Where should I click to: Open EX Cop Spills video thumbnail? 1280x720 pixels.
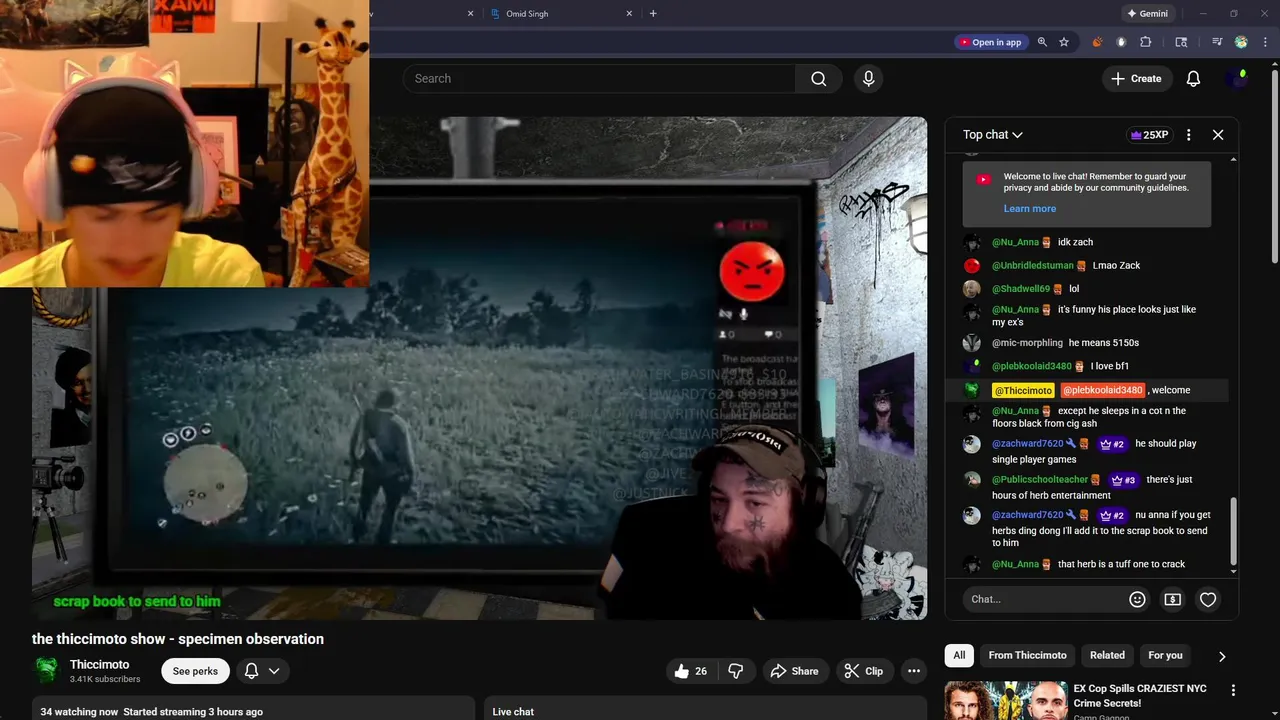point(1005,701)
